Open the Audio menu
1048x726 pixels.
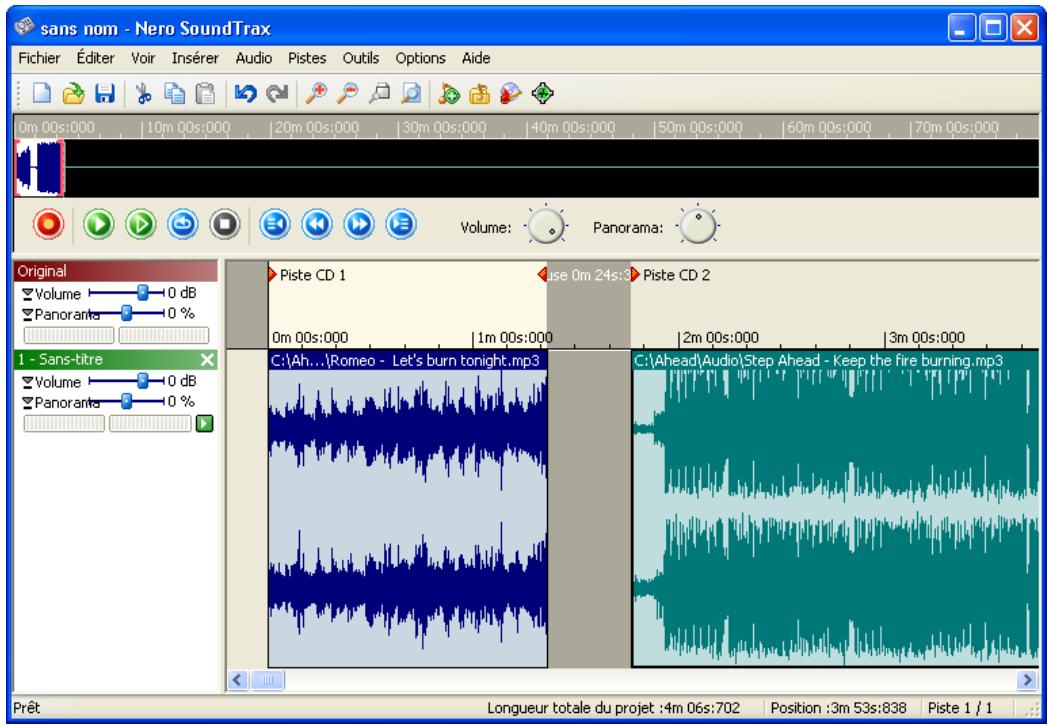[254, 58]
